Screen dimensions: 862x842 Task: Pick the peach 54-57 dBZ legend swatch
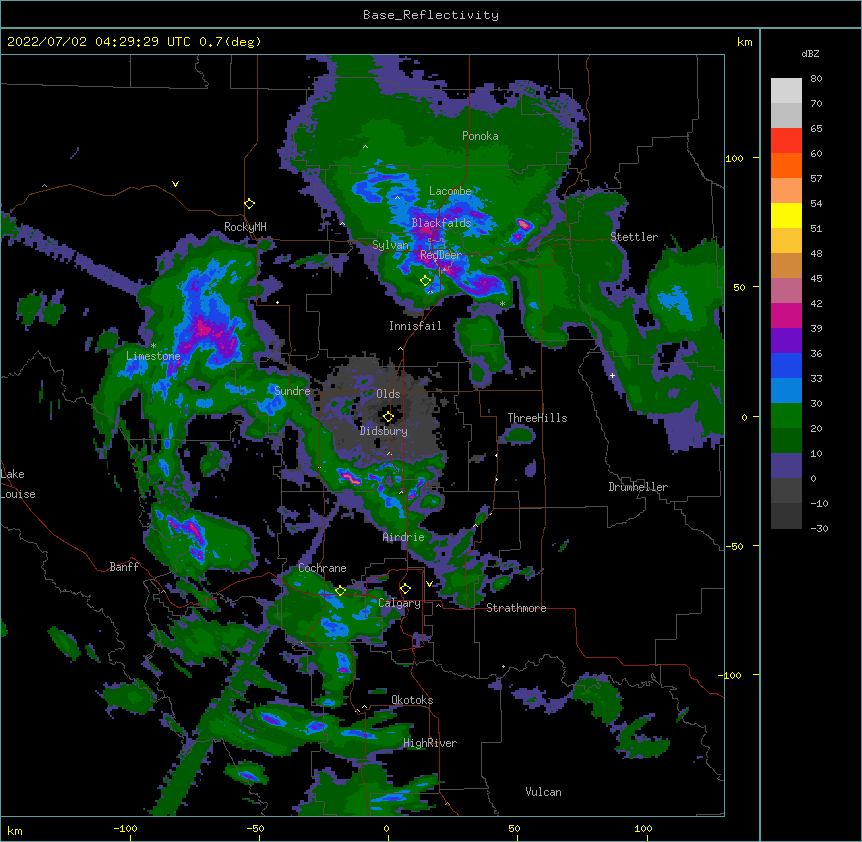[x=786, y=191]
